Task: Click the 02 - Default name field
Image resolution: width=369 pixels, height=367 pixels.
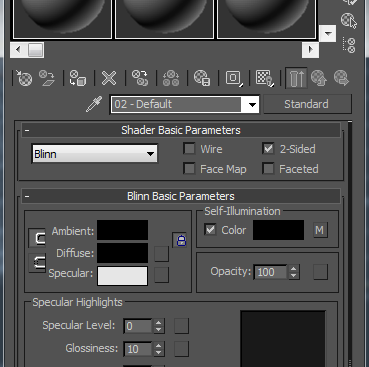Action: pyautogui.click(x=177, y=104)
